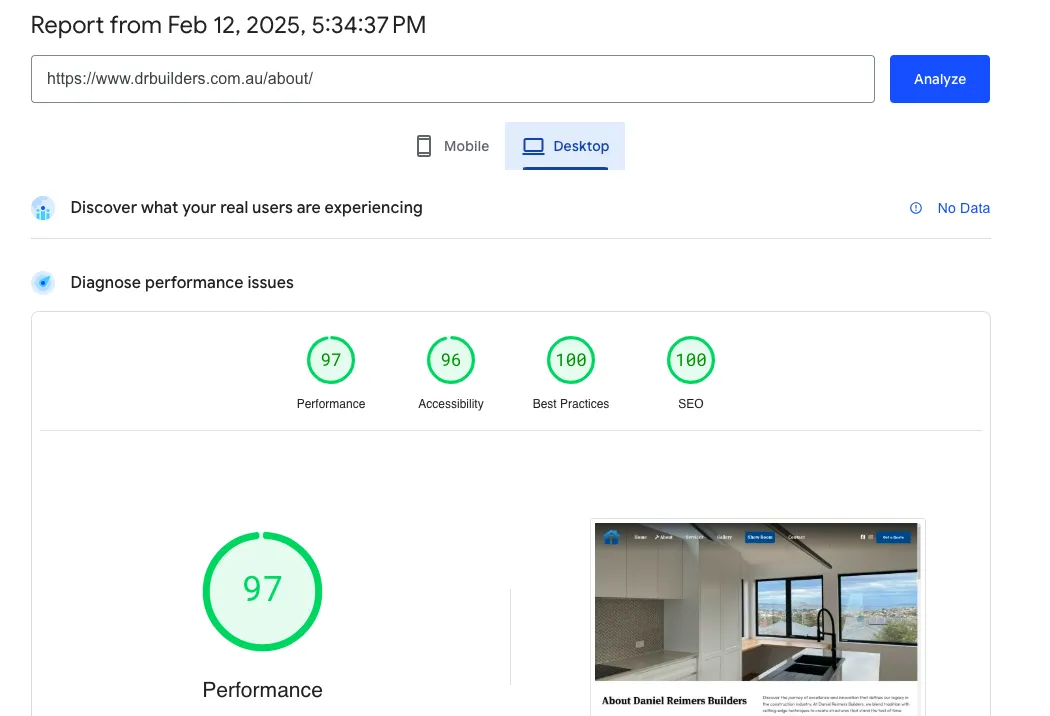Open the No Data link
Image resolution: width=1050 pixels, height=716 pixels.
(963, 208)
